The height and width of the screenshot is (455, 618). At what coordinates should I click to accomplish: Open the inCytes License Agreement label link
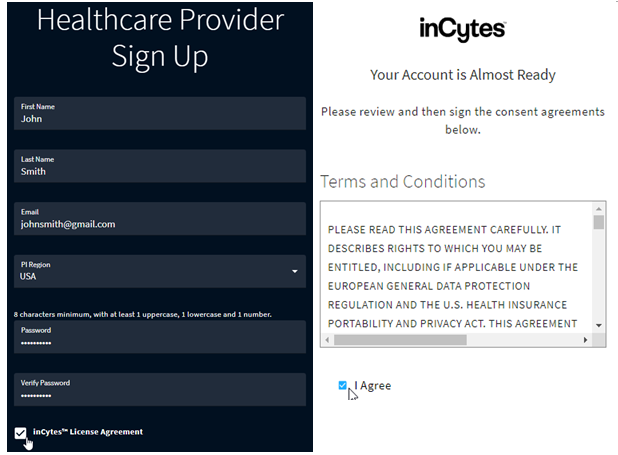(88, 432)
